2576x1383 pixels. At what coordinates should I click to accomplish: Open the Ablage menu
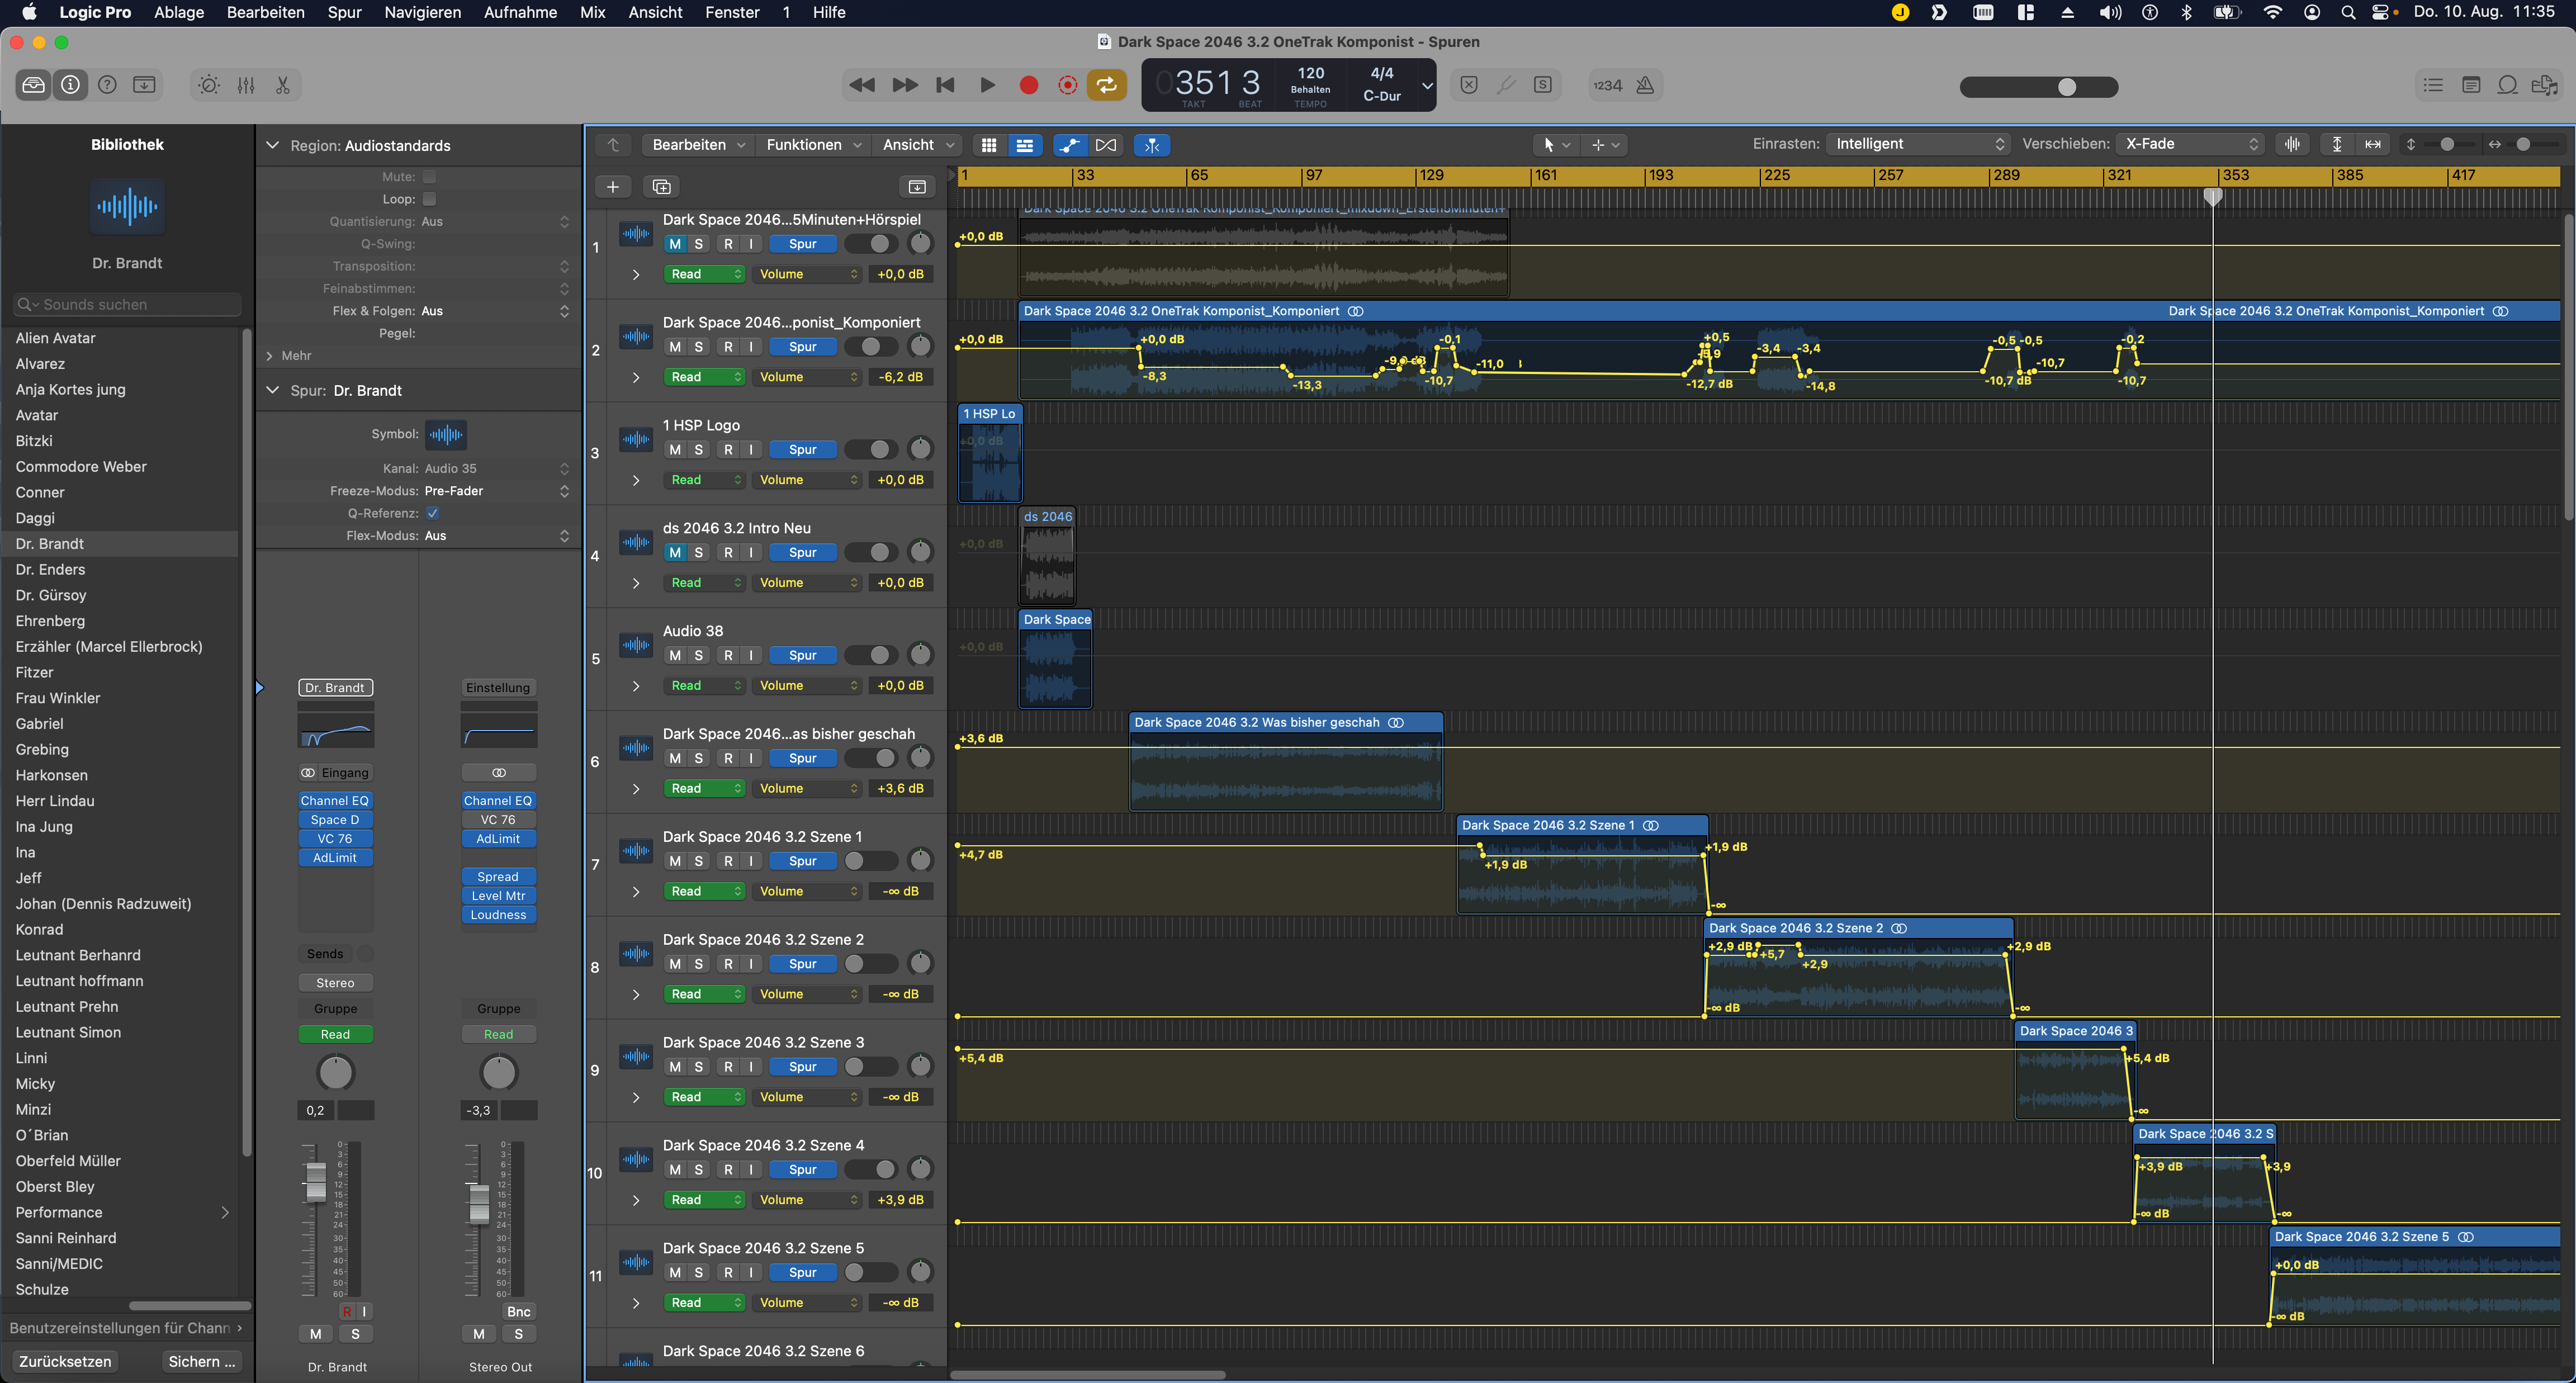(179, 12)
